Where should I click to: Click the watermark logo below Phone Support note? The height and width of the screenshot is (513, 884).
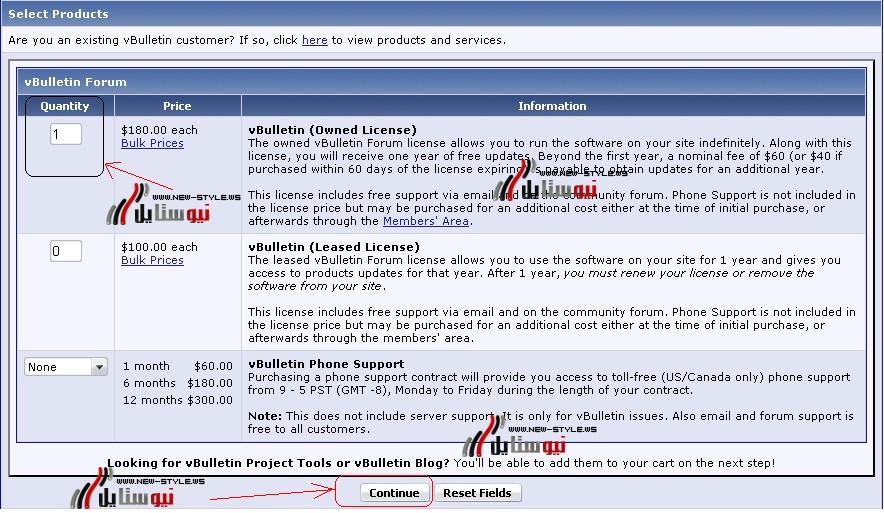(528, 439)
